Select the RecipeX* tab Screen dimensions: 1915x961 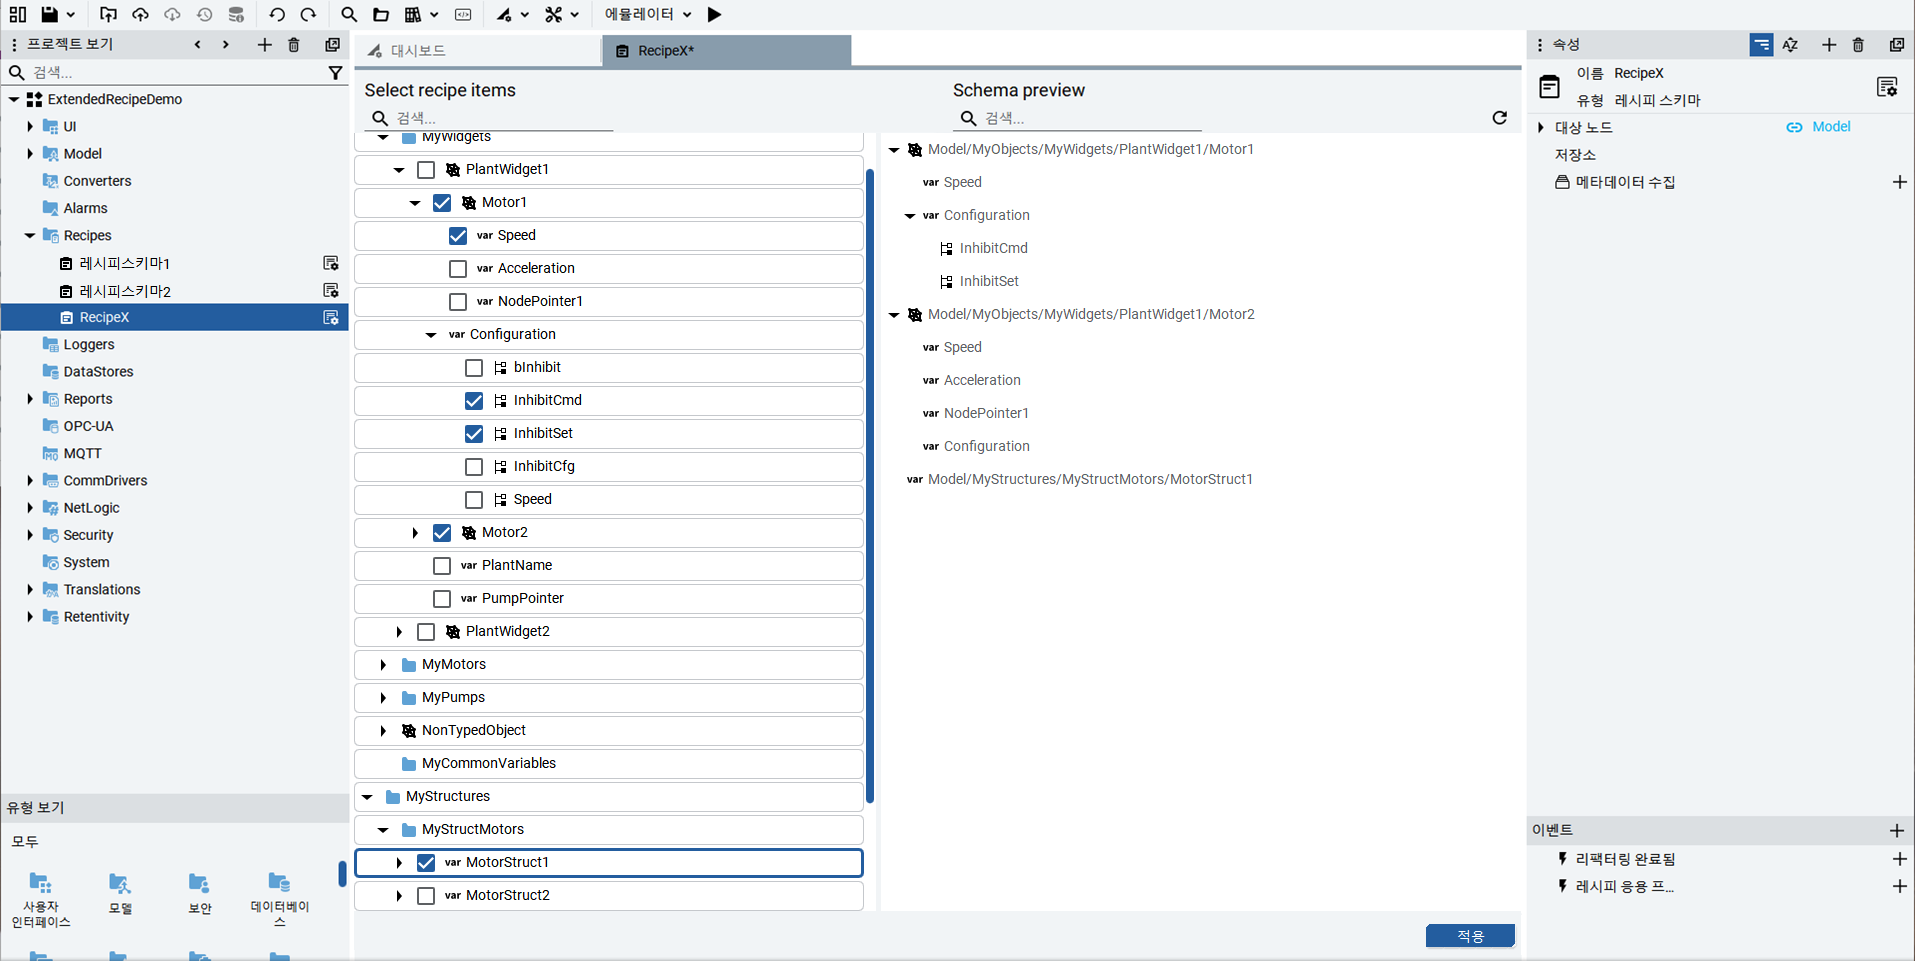click(726, 50)
